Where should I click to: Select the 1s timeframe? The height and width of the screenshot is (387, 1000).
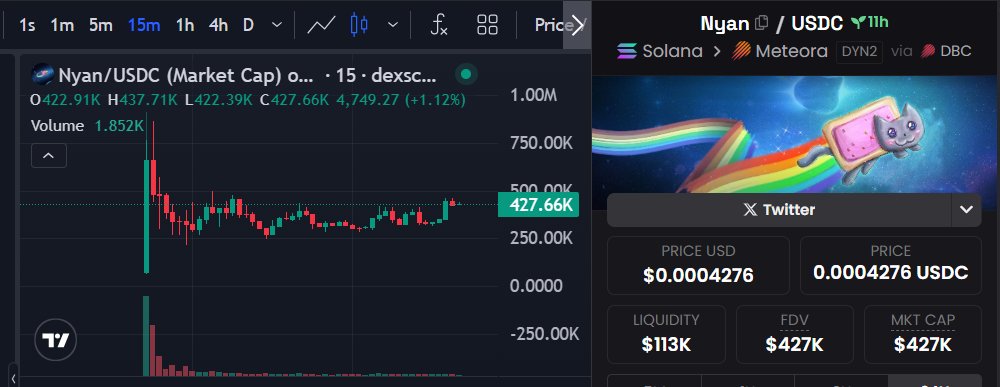(x=27, y=26)
